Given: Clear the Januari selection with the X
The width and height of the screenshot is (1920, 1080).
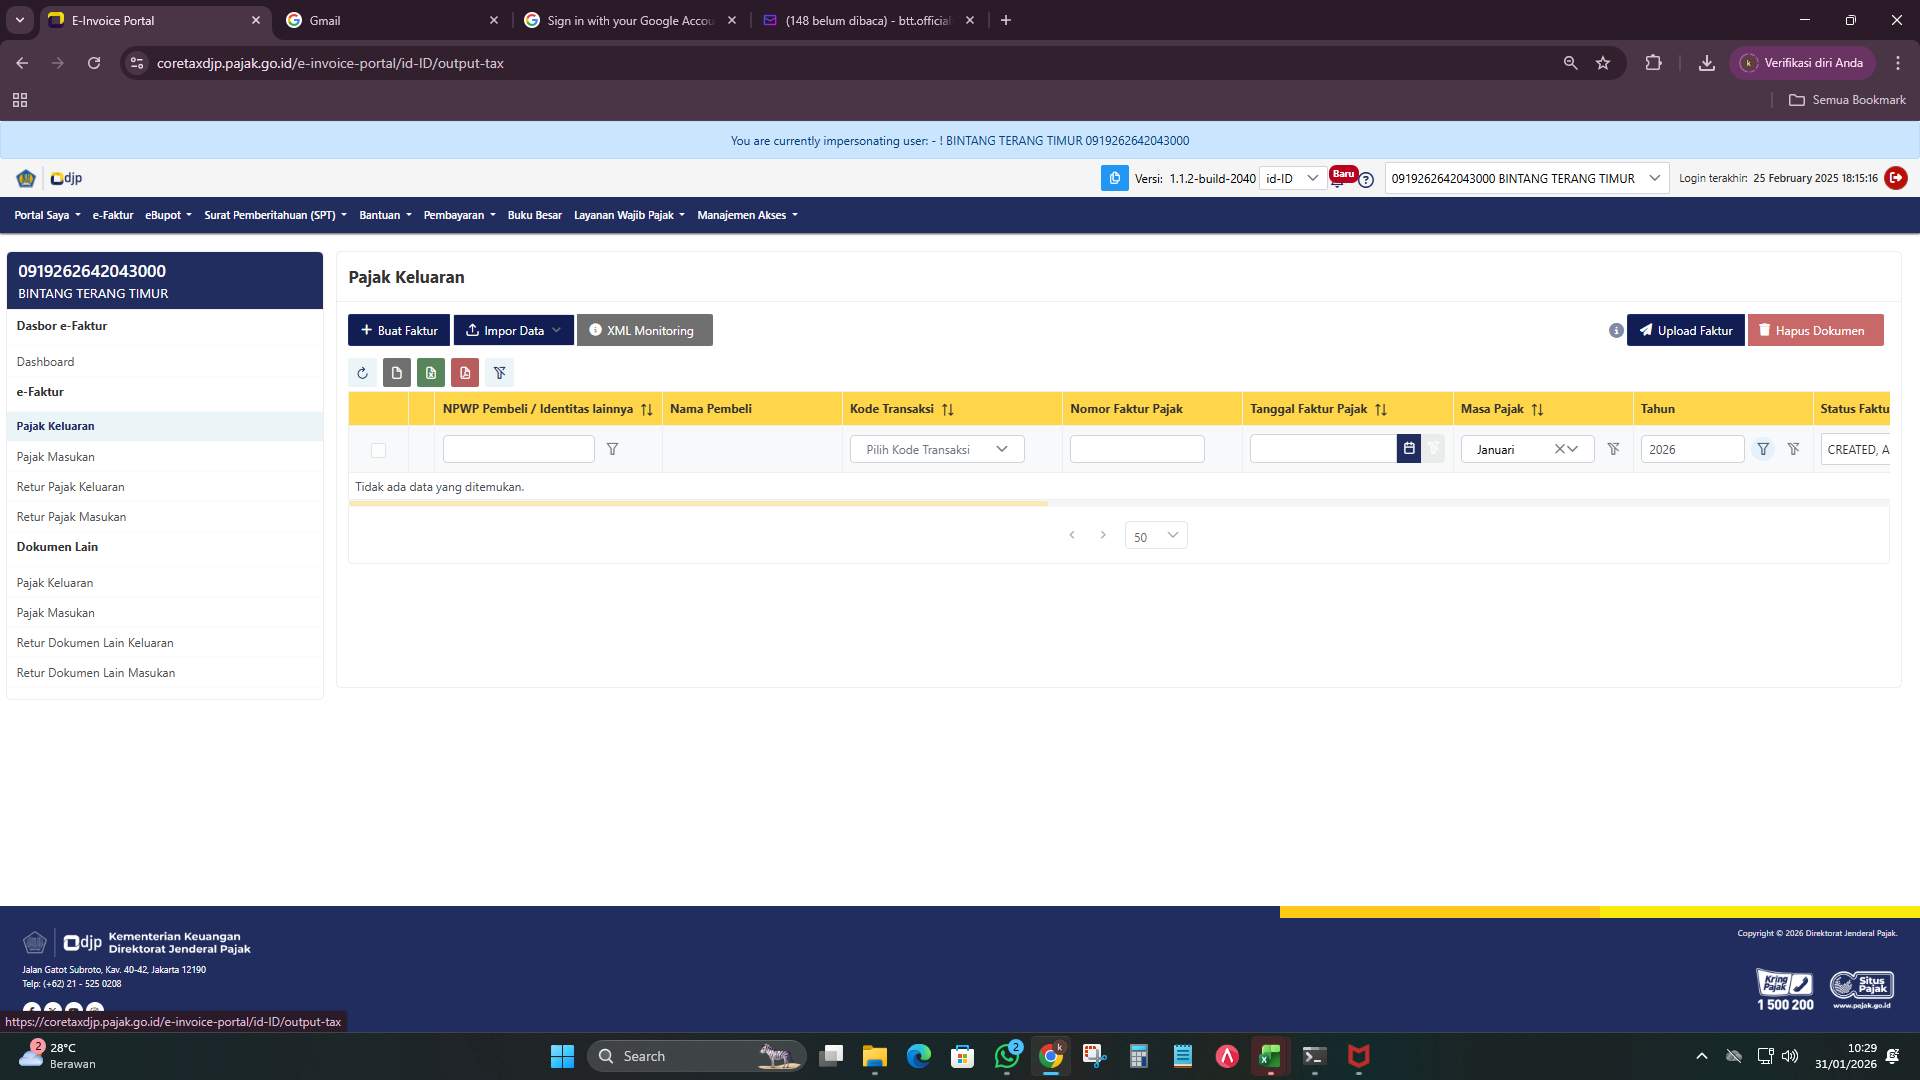Looking at the screenshot, I should tap(1557, 449).
